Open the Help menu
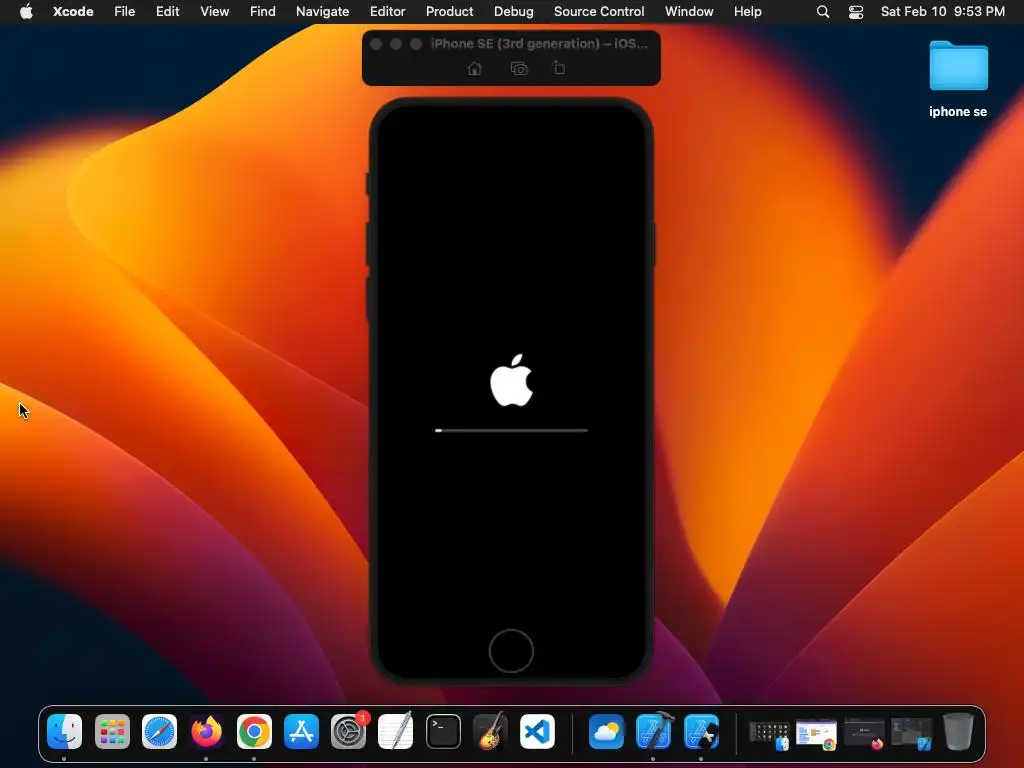This screenshot has height=768, width=1024. point(748,11)
